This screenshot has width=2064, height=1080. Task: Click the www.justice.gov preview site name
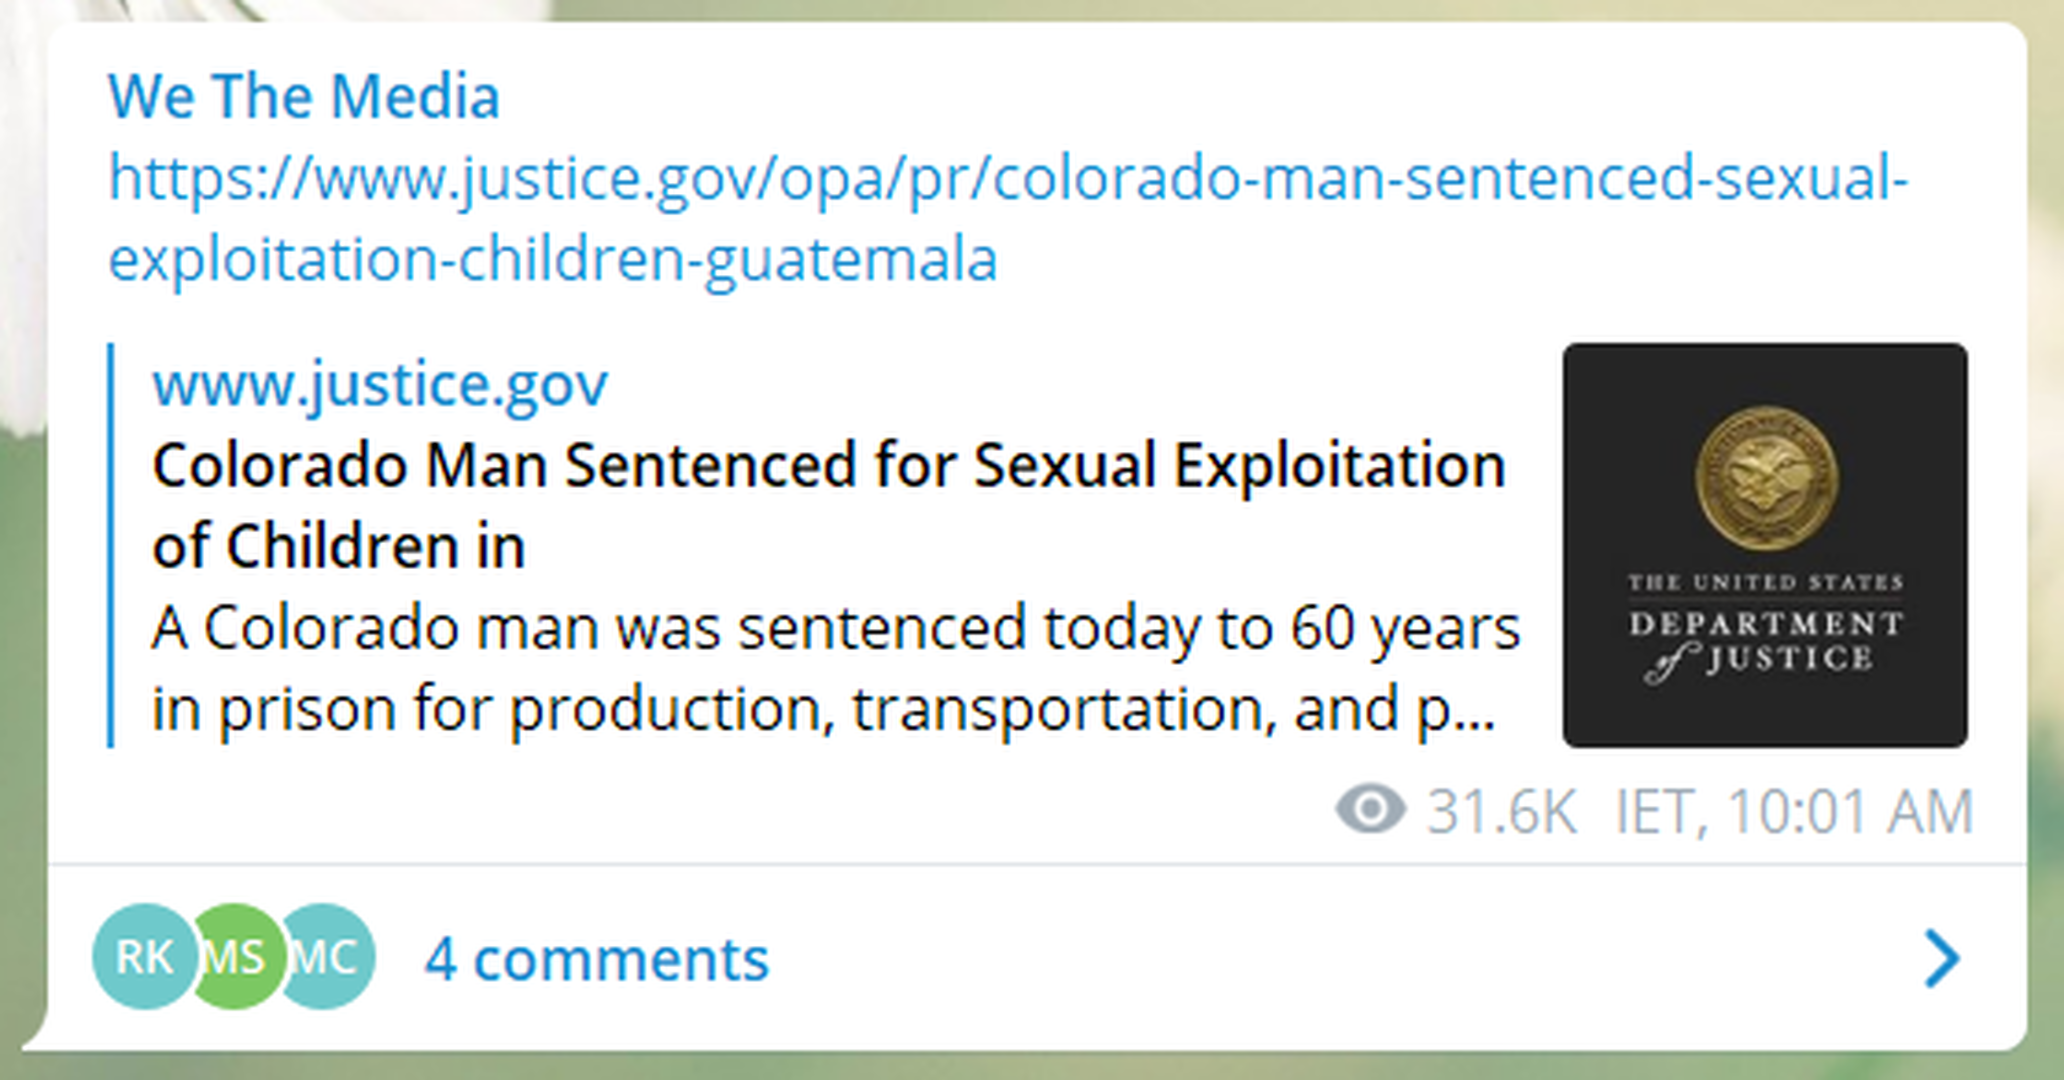click(x=380, y=384)
